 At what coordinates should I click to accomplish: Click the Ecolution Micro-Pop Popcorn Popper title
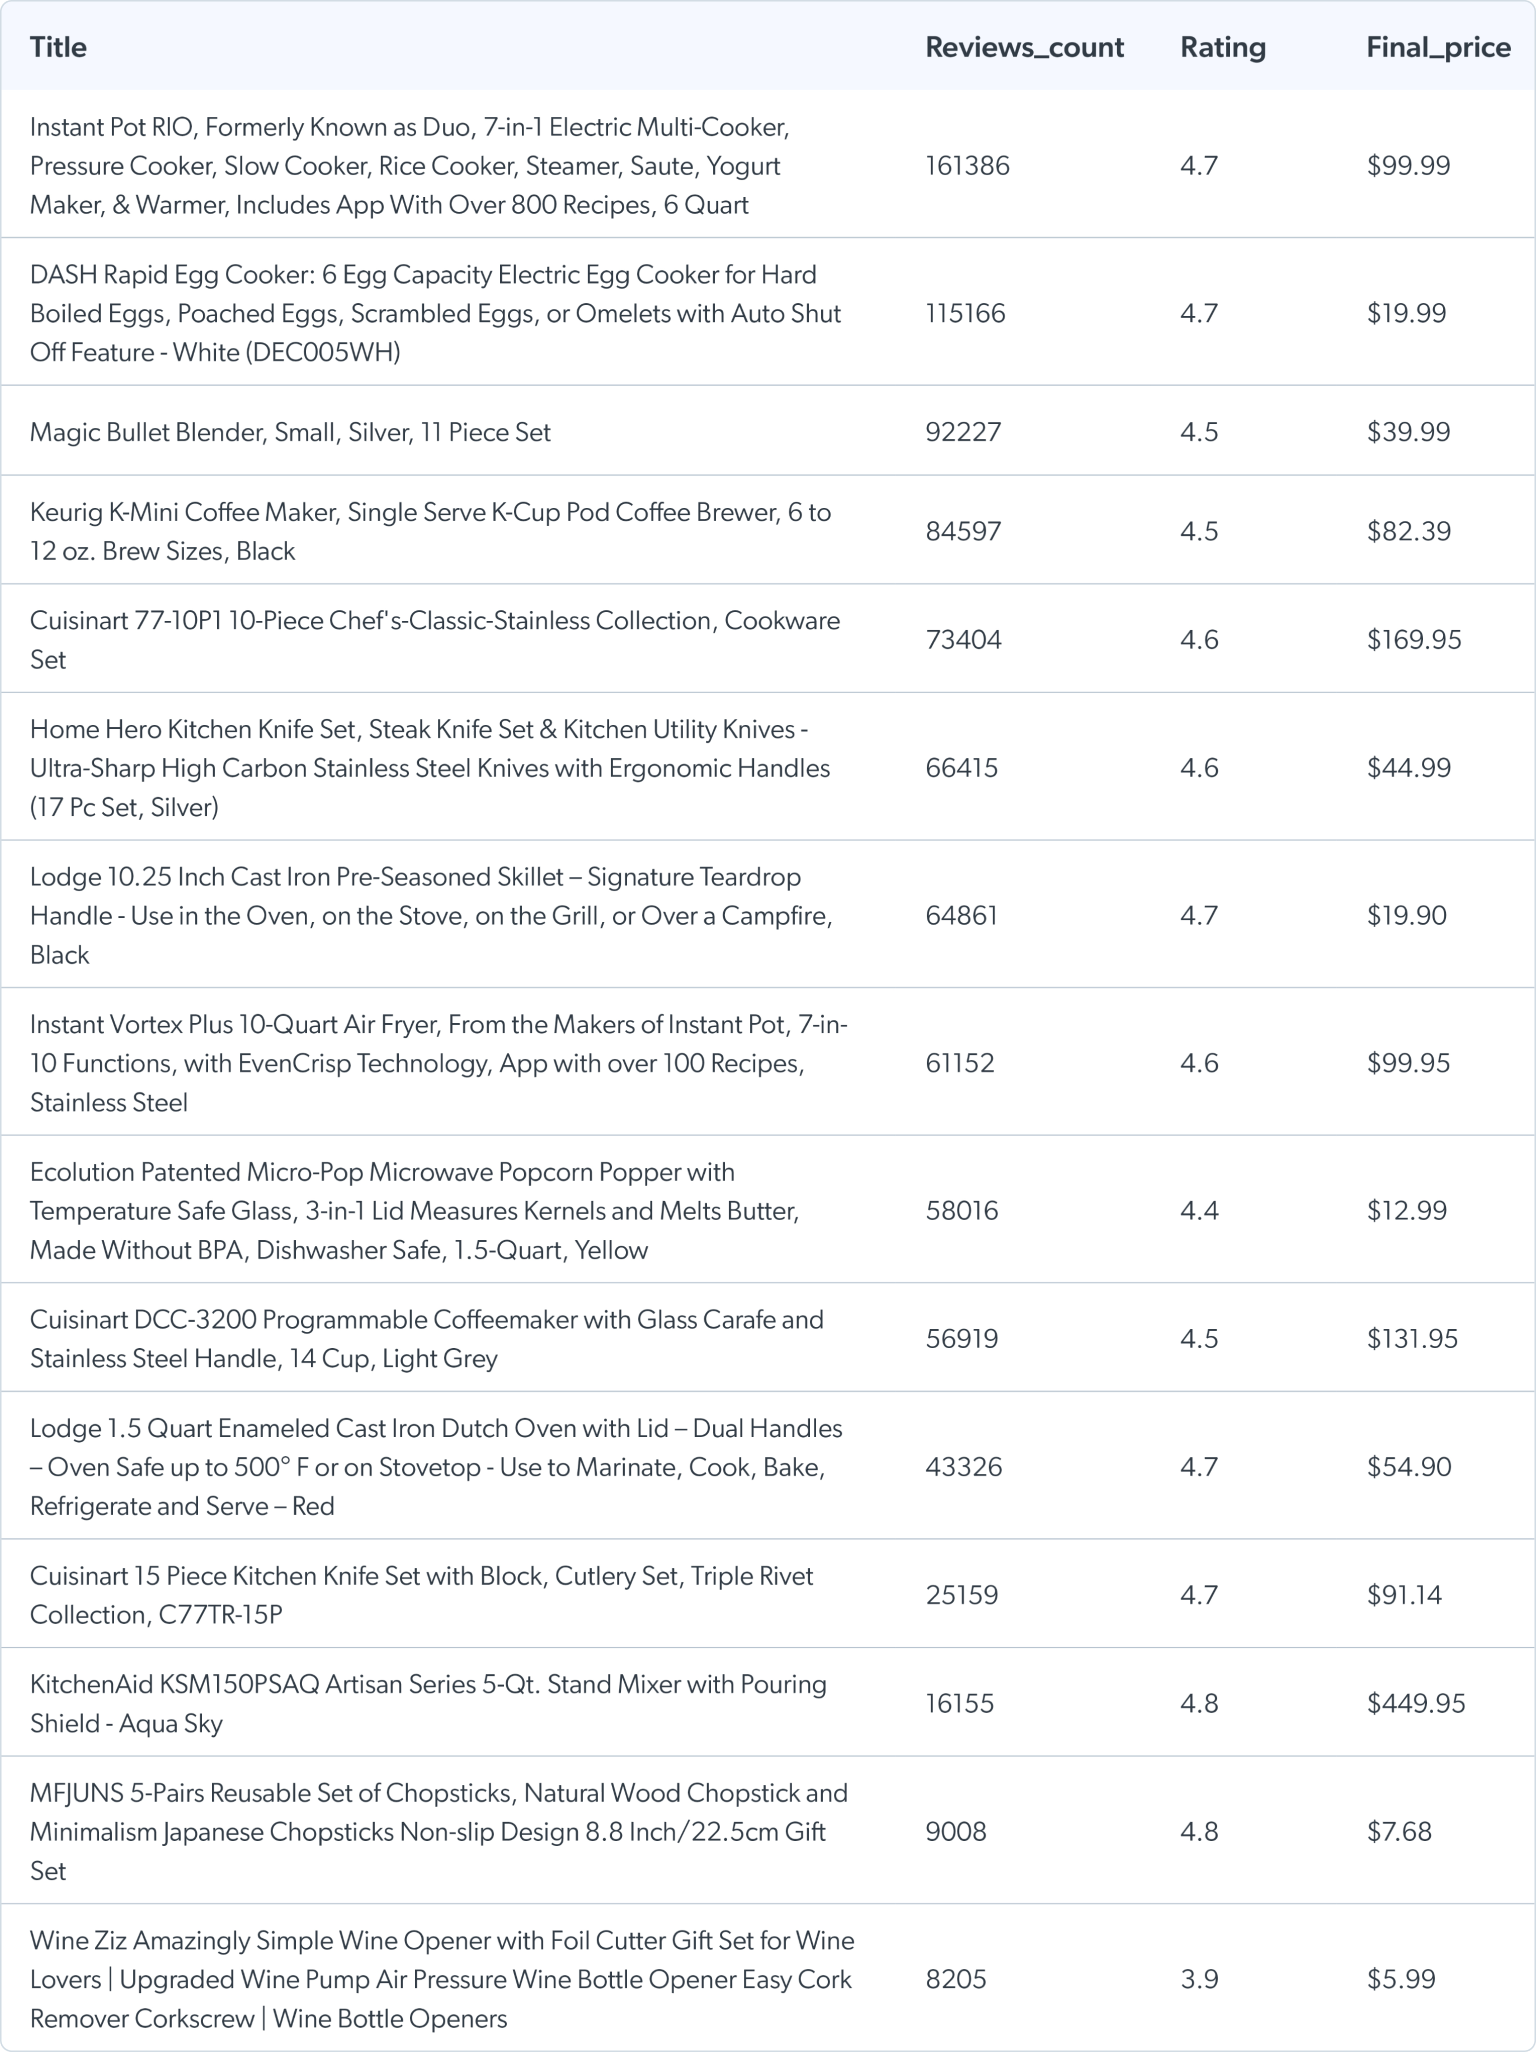click(414, 1211)
